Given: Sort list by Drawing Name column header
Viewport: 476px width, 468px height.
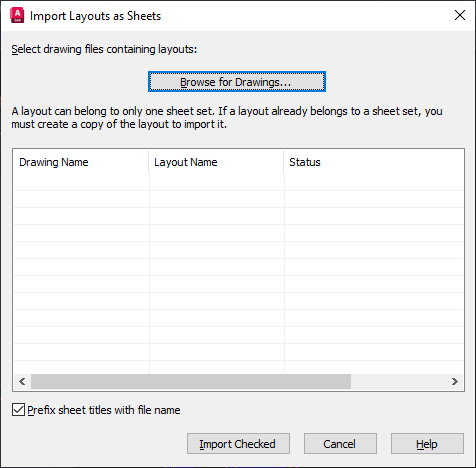Looking at the screenshot, I should (81, 162).
